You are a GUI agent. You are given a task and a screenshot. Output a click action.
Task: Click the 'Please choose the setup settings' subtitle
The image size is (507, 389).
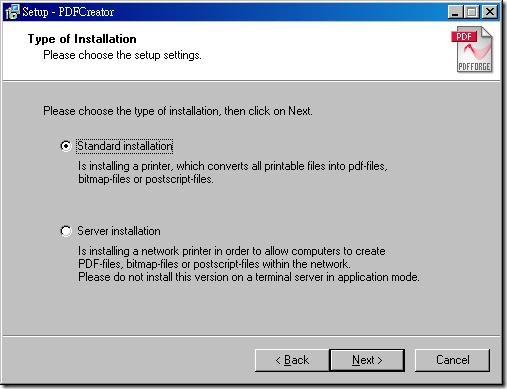click(x=122, y=55)
